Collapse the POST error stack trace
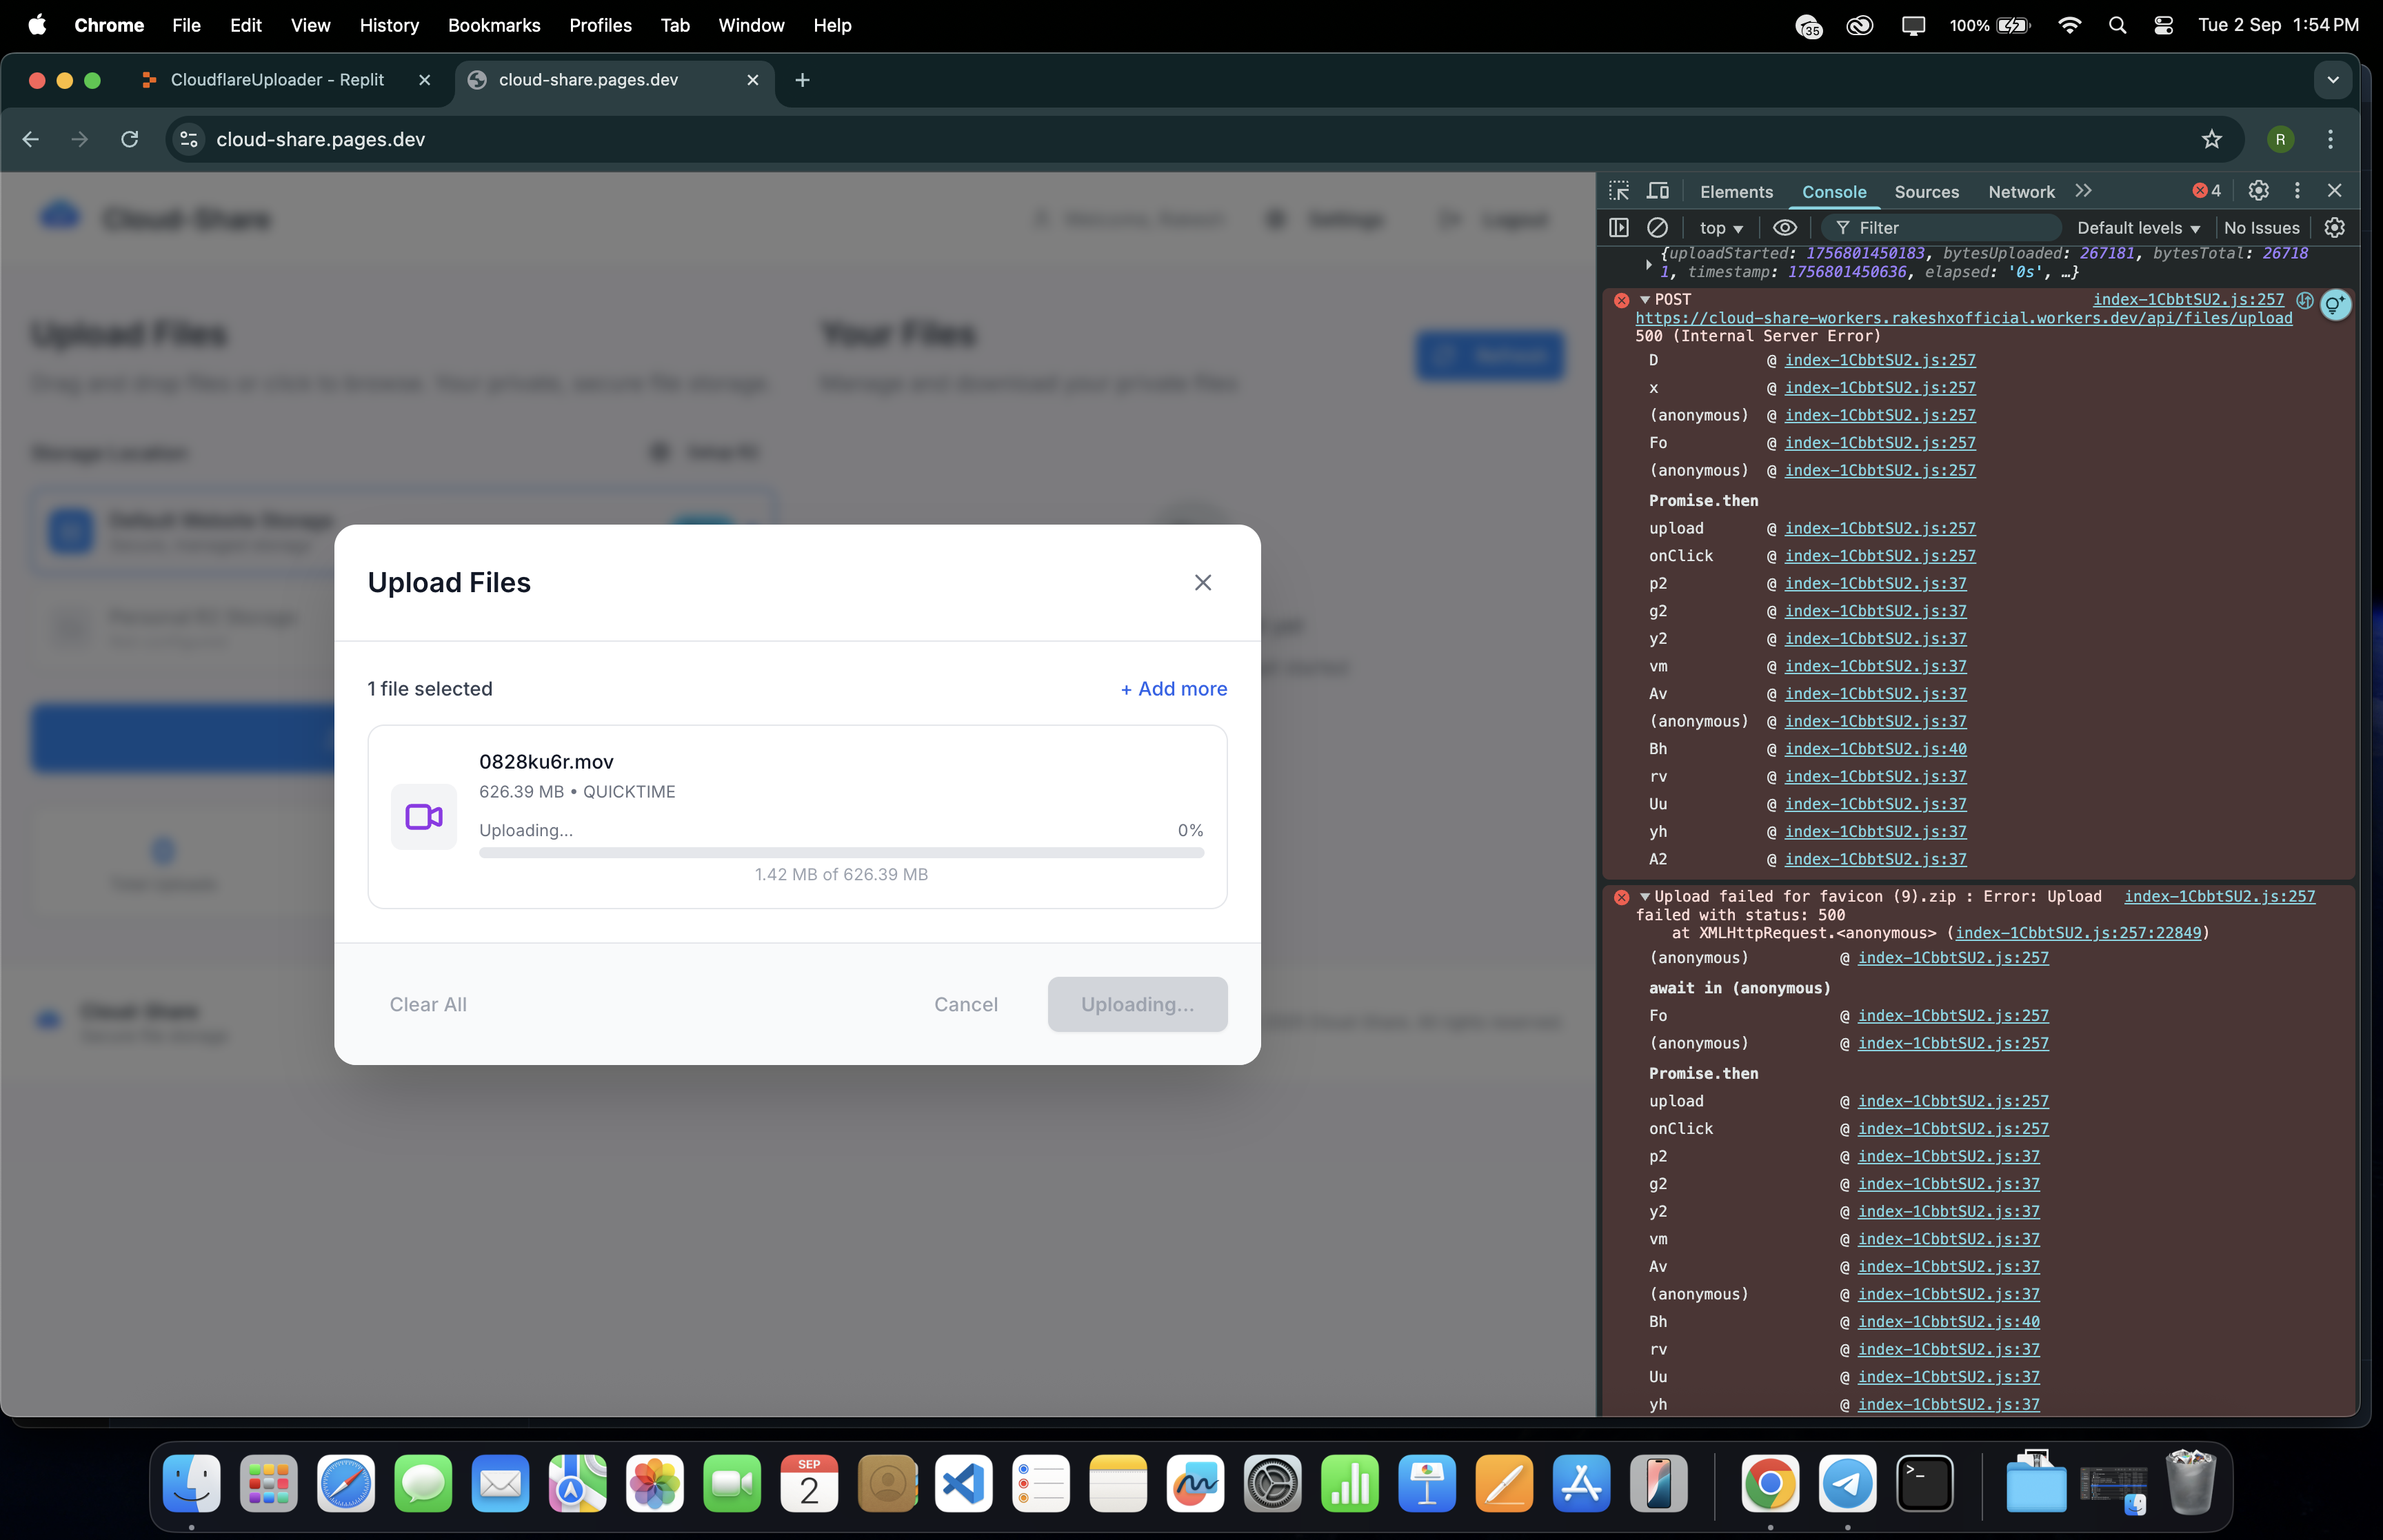Image resolution: width=2383 pixels, height=1540 pixels. click(1644, 299)
